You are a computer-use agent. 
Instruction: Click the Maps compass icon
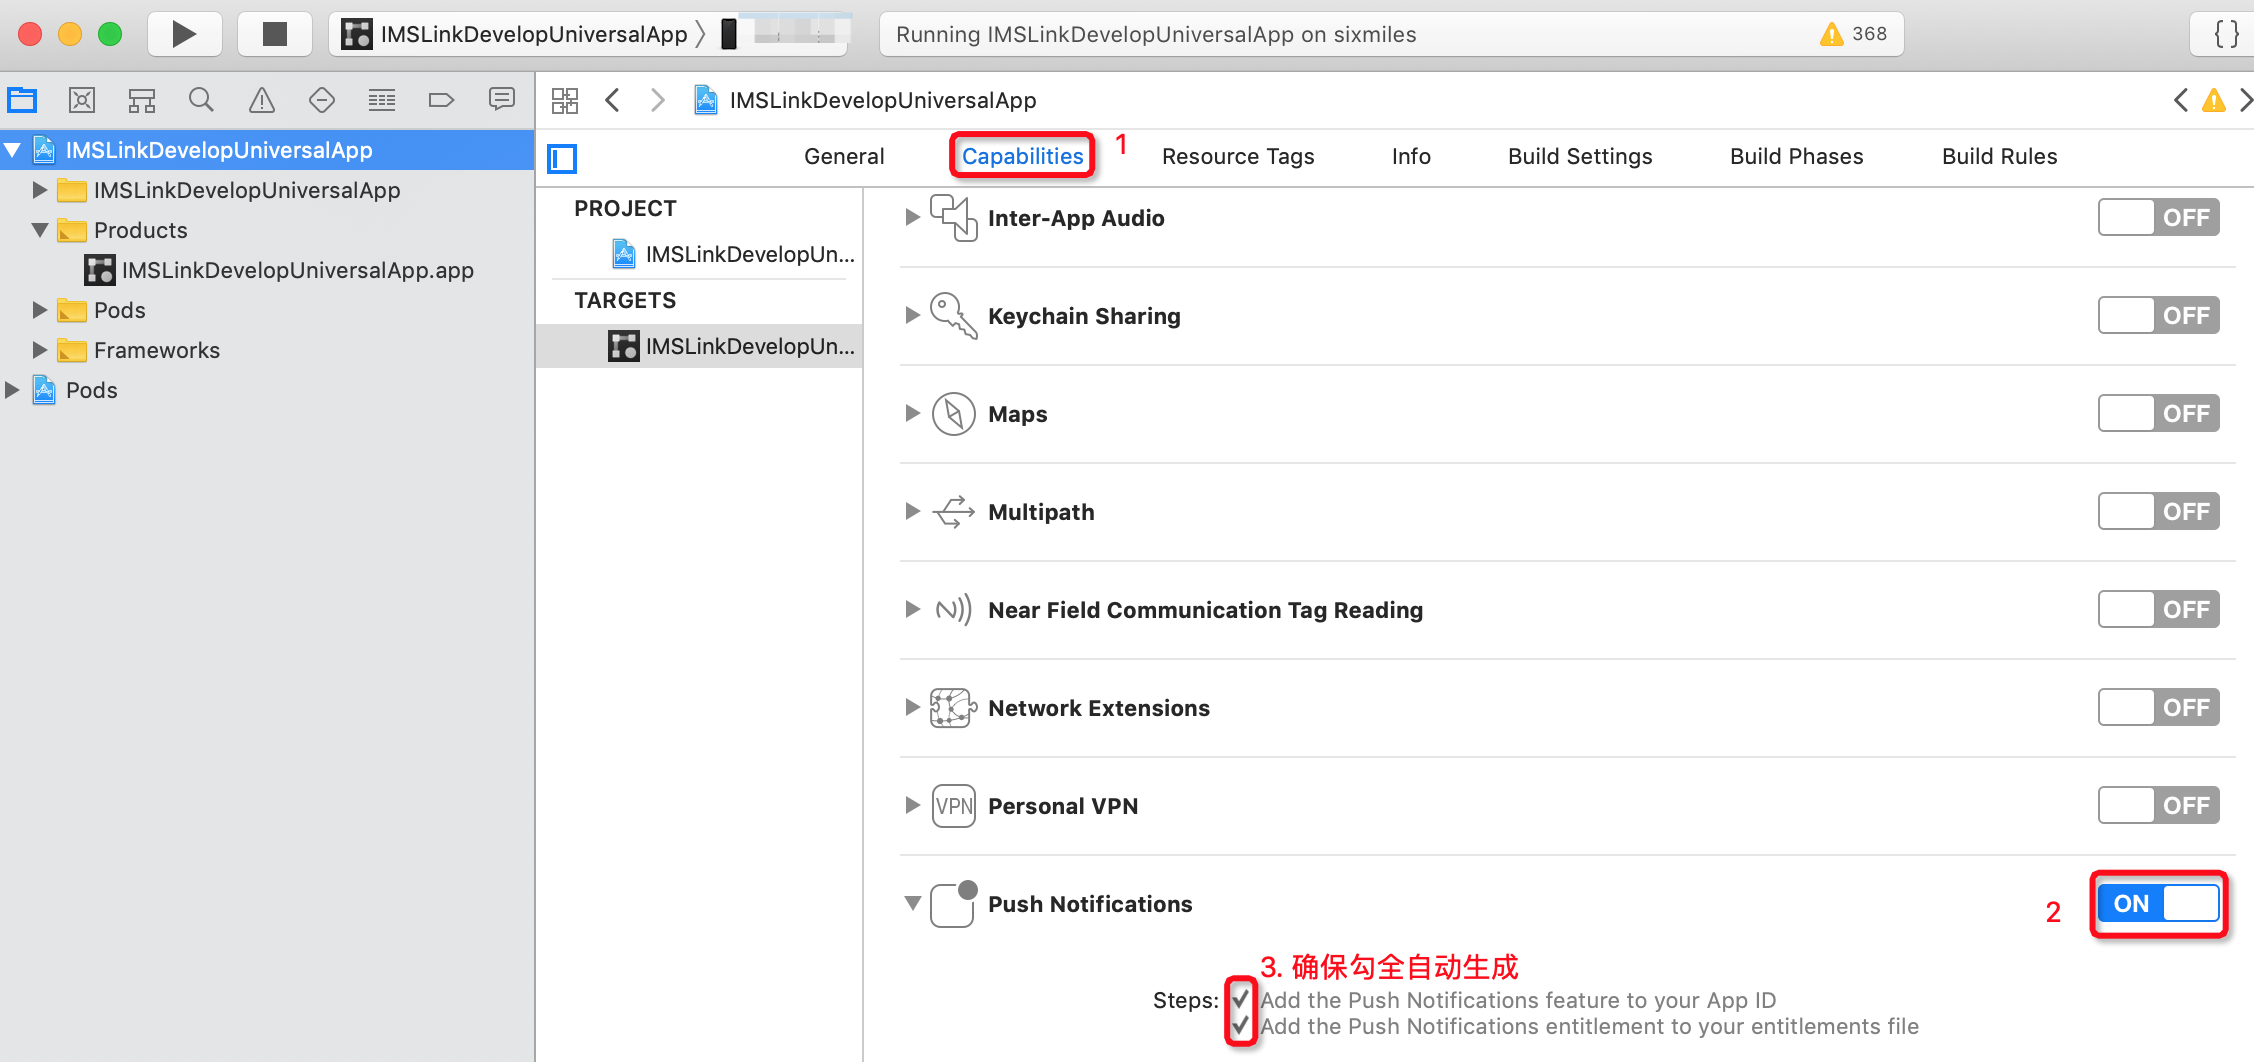[x=954, y=414]
